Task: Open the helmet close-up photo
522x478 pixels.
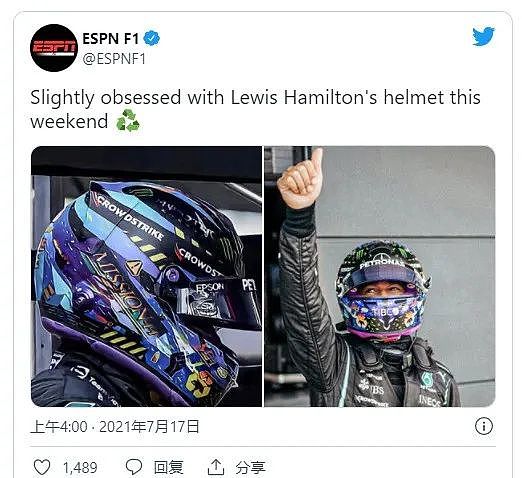Action: click(146, 276)
